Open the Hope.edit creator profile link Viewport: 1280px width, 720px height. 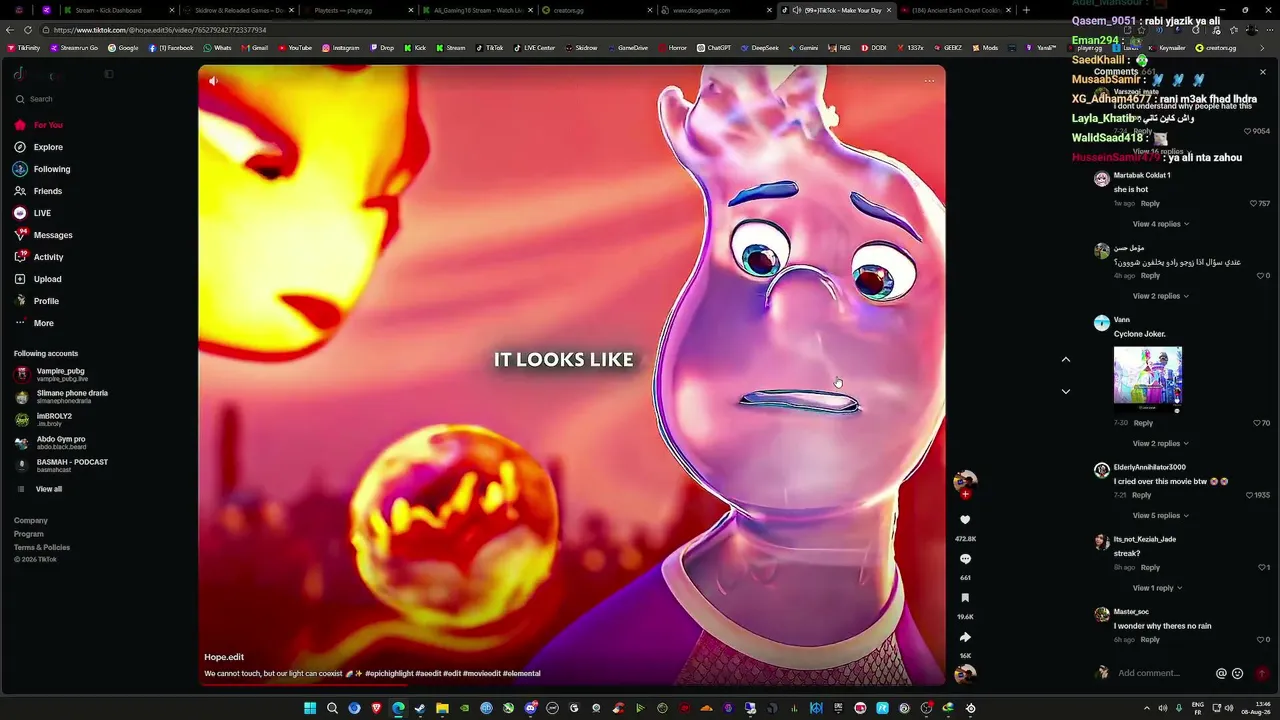pyautogui.click(x=224, y=657)
